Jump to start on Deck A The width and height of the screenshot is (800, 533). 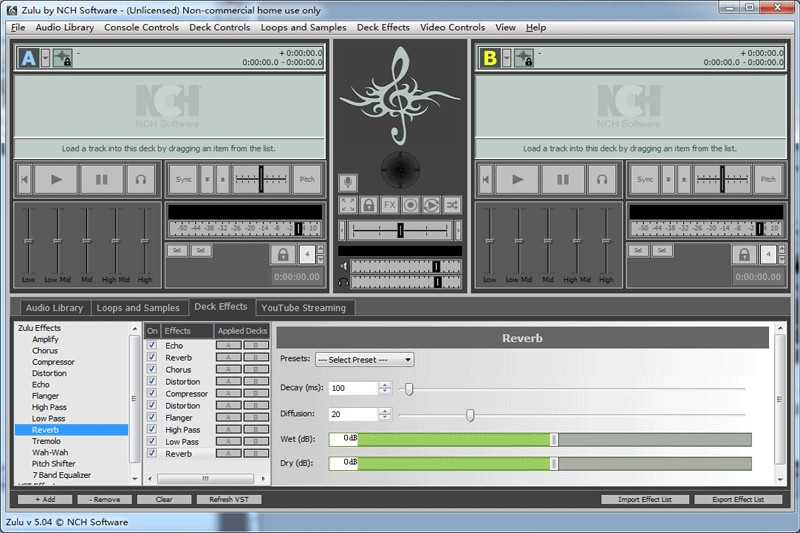[x=24, y=179]
